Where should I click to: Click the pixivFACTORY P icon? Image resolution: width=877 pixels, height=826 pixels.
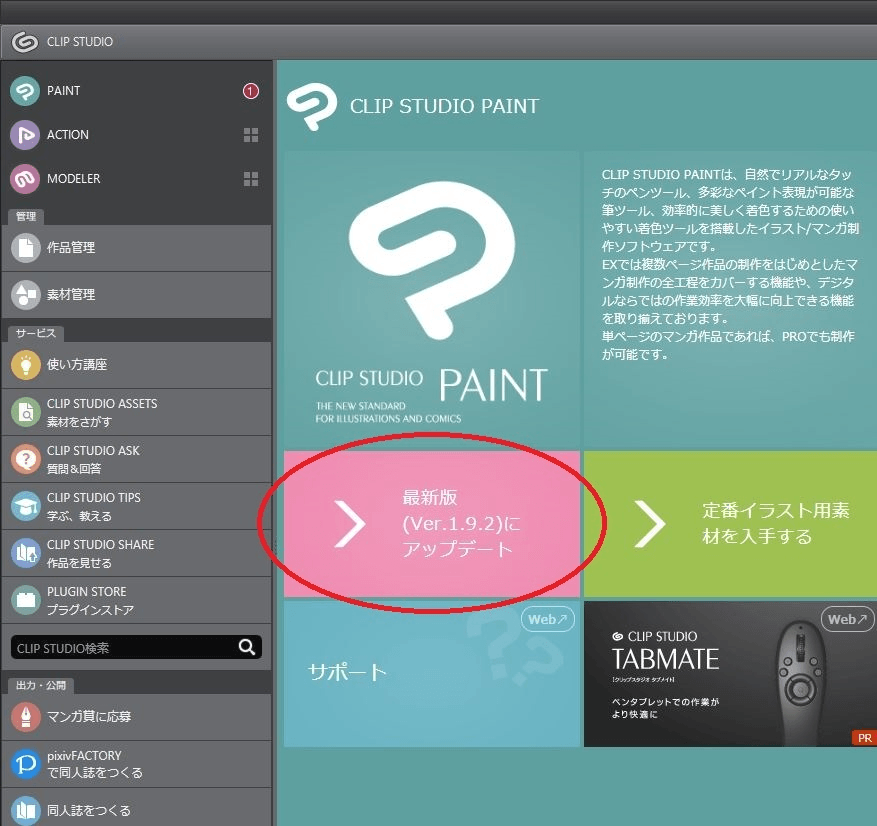pyautogui.click(x=26, y=764)
